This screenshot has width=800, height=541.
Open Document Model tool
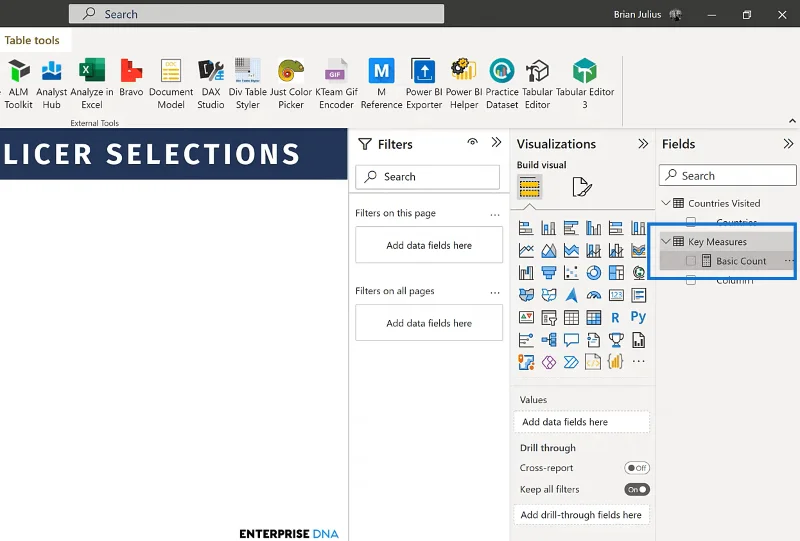[x=171, y=84]
